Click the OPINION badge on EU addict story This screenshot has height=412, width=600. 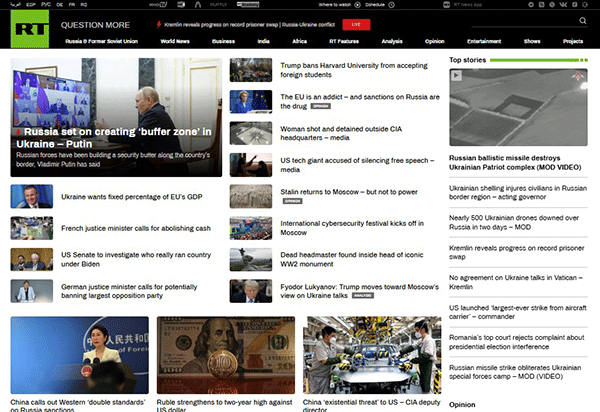(321, 106)
